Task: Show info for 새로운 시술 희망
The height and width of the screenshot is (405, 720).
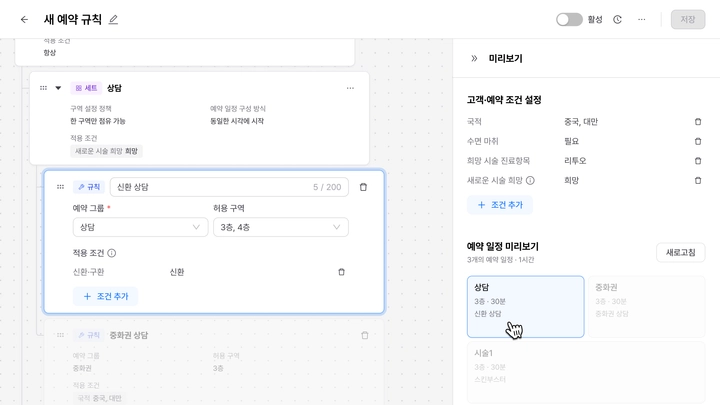Action: pos(530,180)
